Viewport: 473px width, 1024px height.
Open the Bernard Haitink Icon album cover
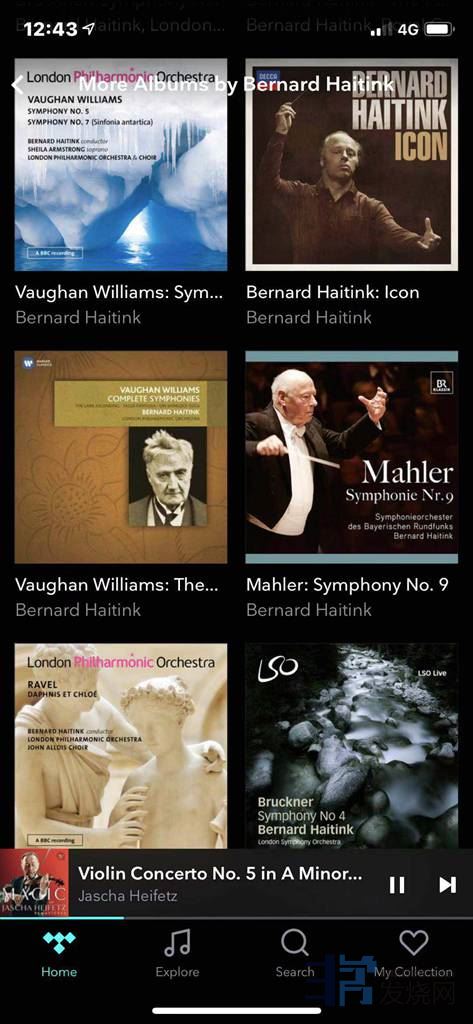351,165
